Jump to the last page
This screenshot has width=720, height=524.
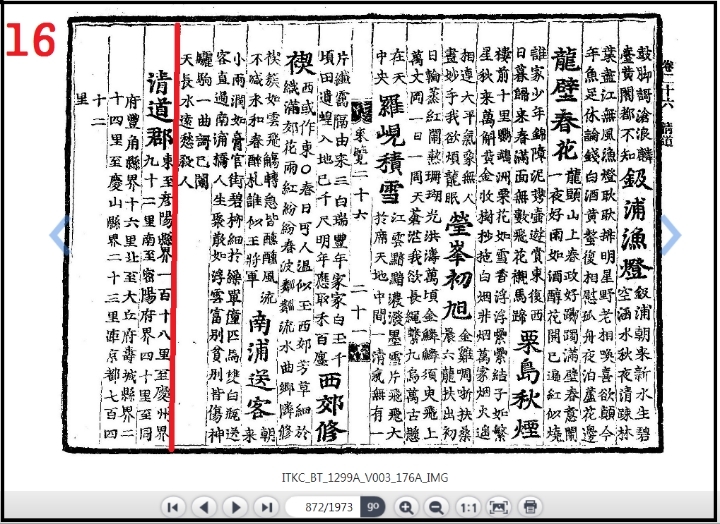(267, 507)
